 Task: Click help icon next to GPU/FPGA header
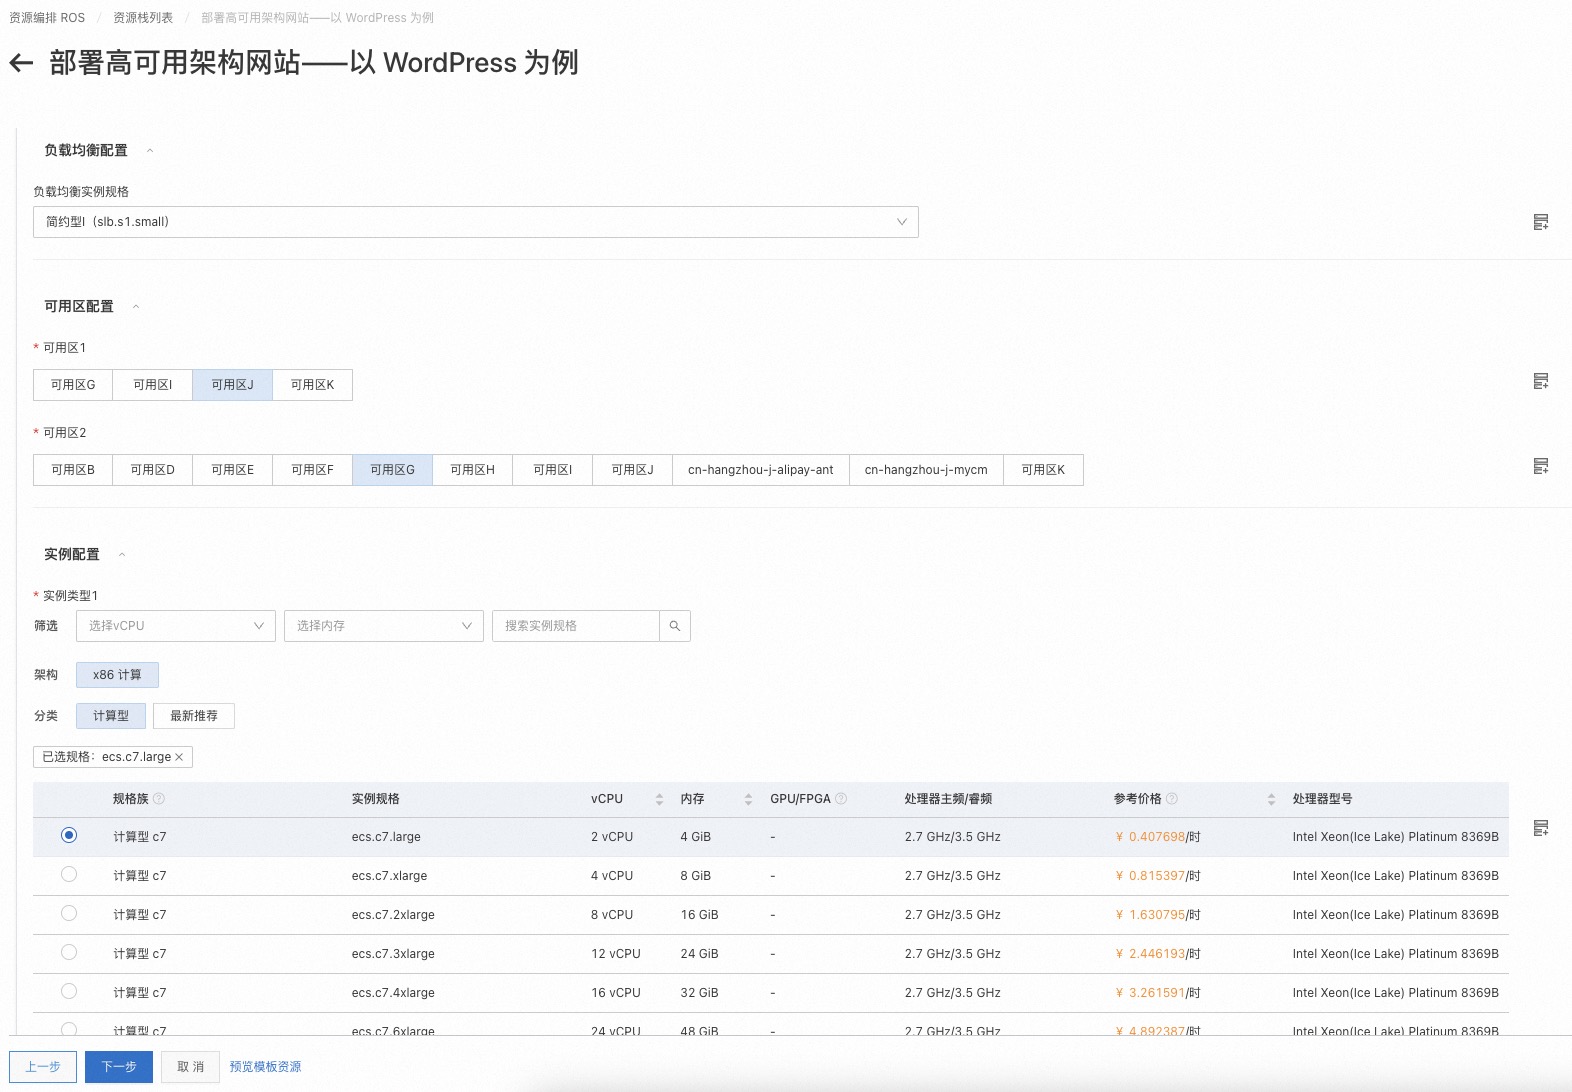point(841,799)
